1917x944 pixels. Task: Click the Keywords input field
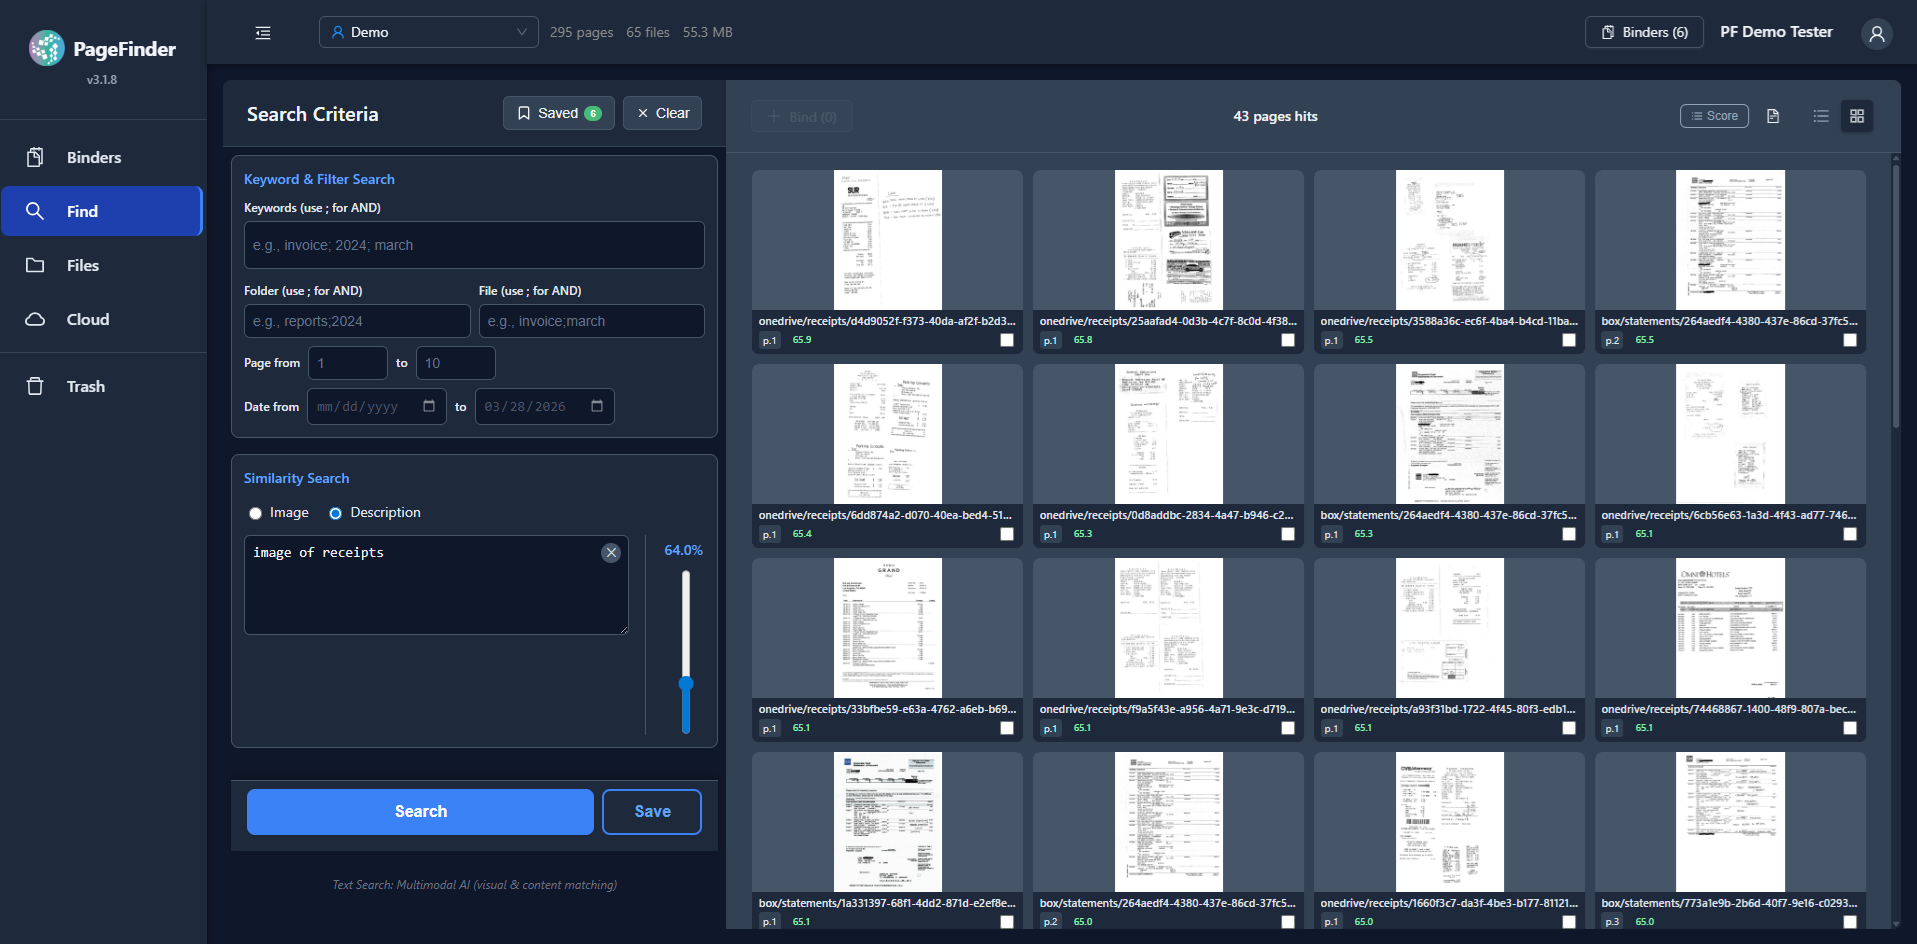pyautogui.click(x=474, y=245)
